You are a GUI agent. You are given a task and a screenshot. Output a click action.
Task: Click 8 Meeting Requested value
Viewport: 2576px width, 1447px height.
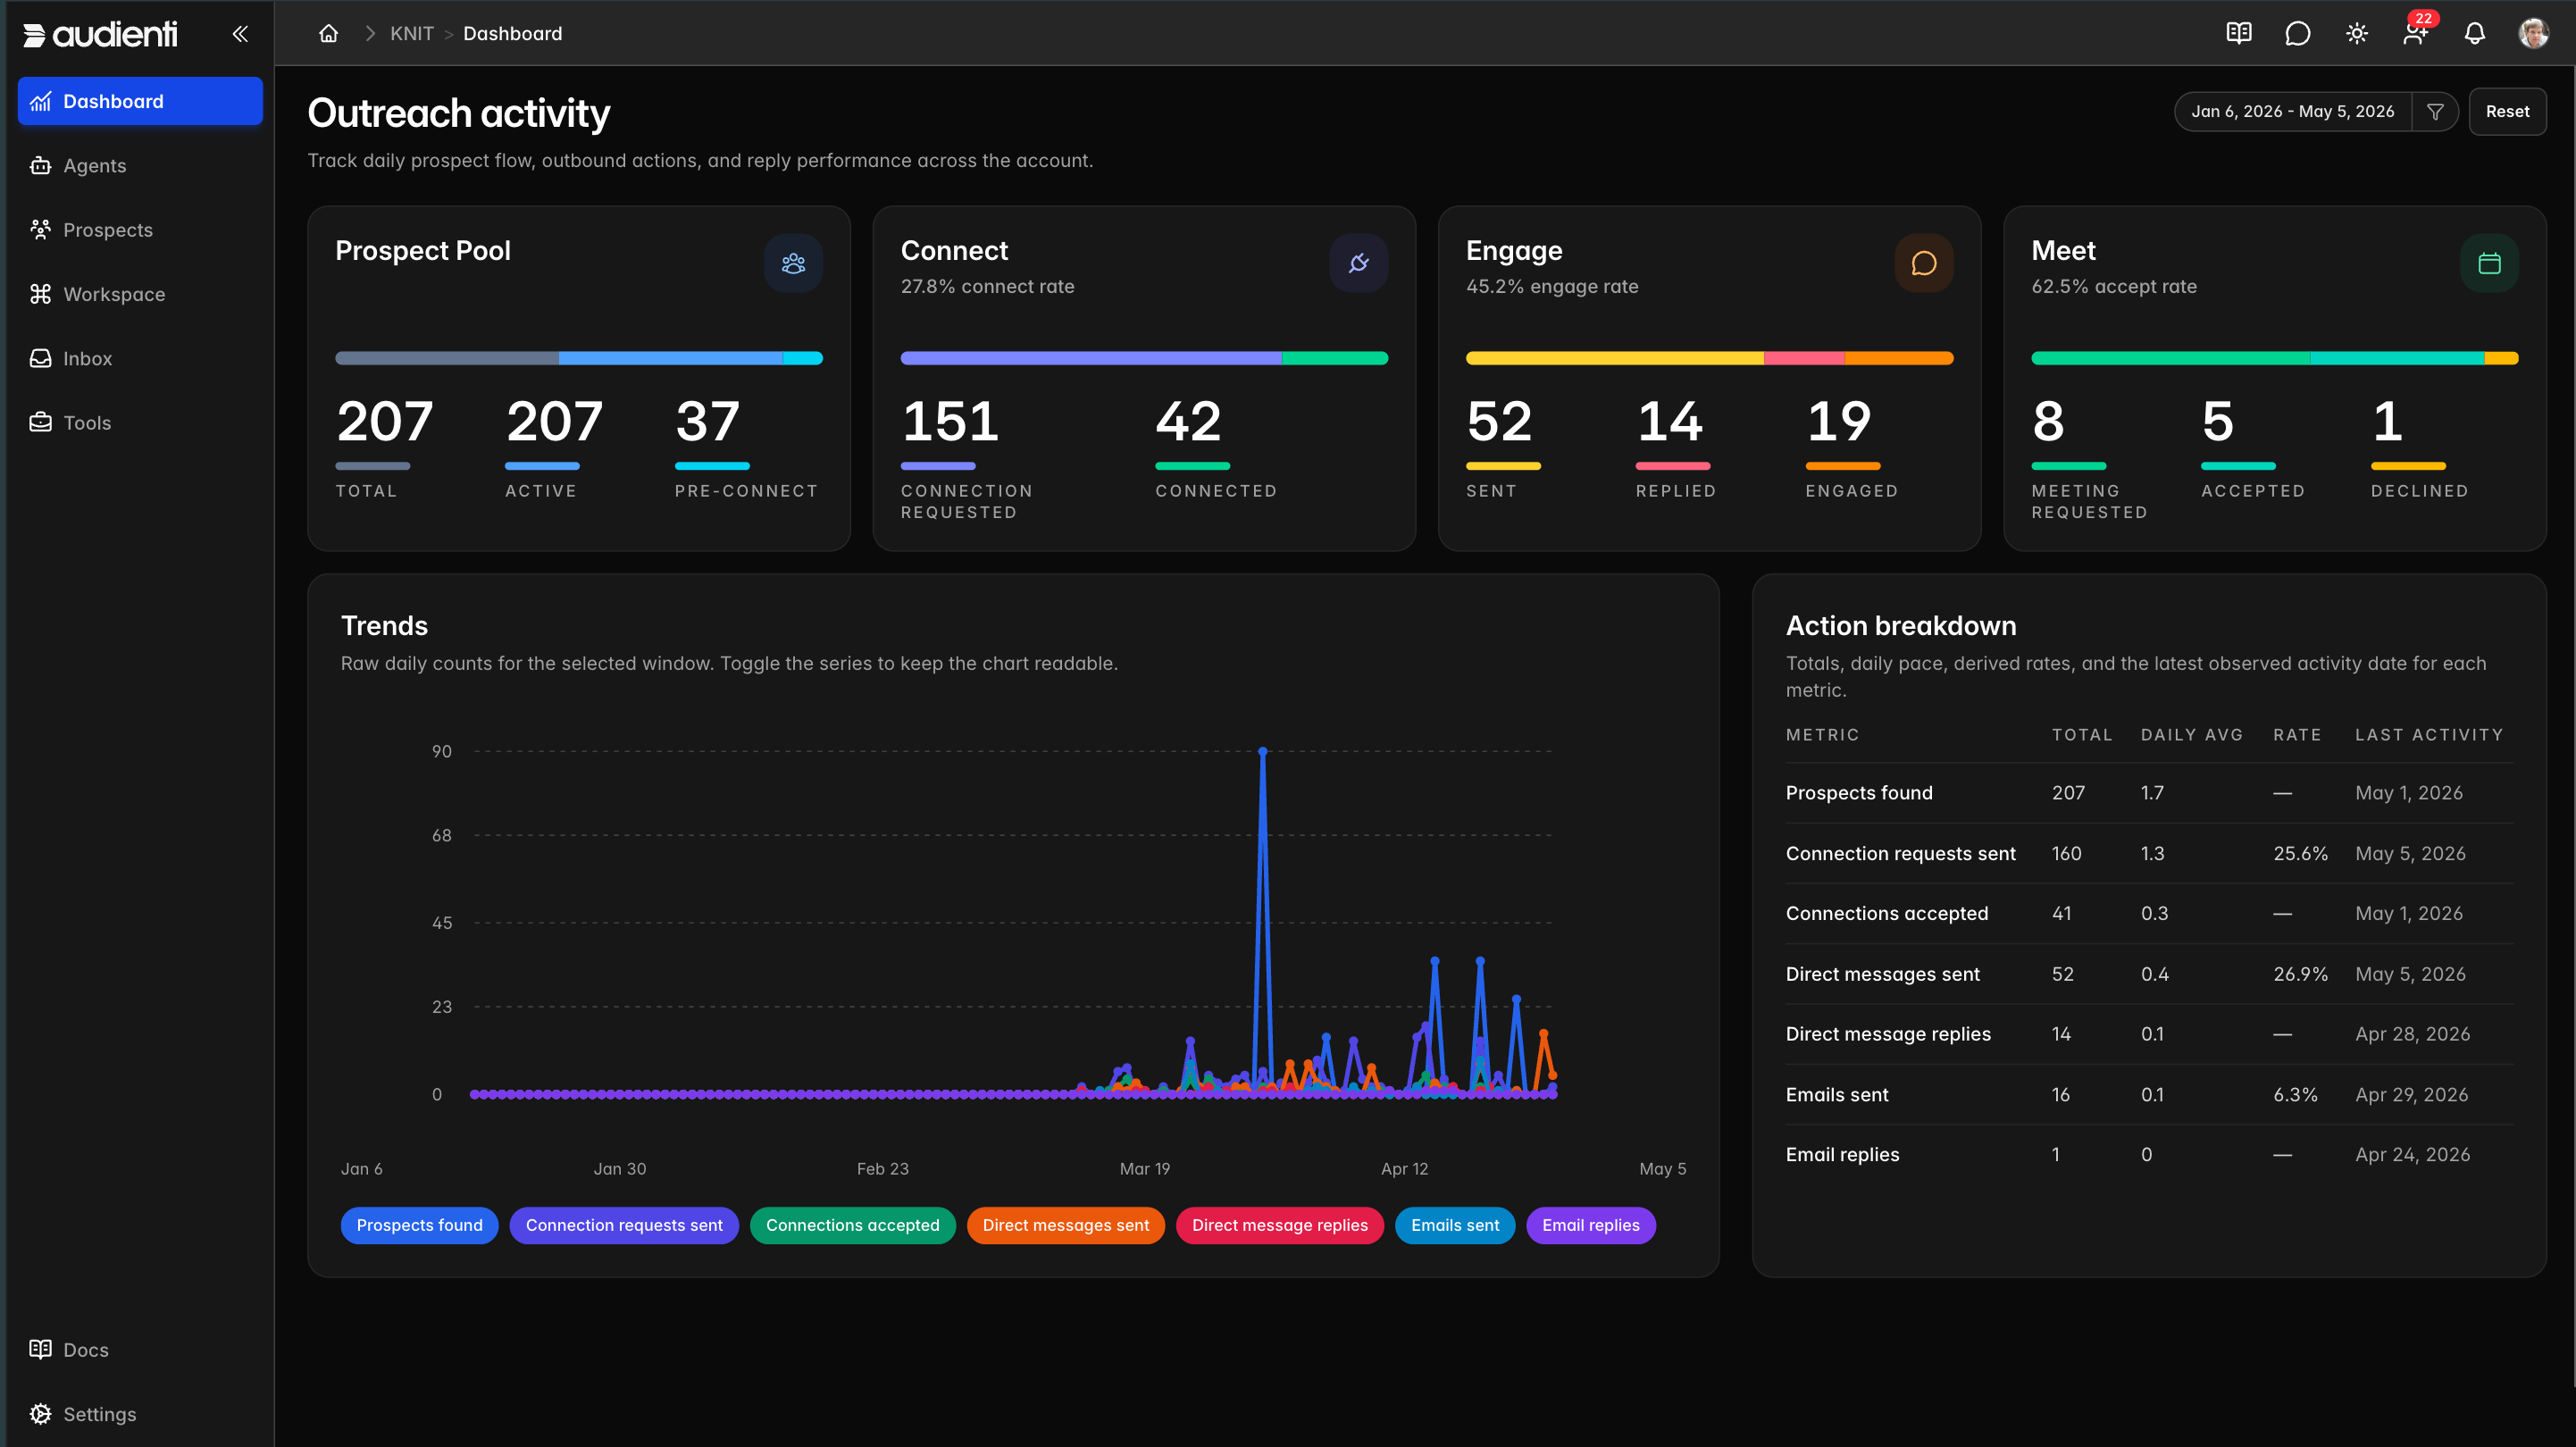pos(2048,421)
